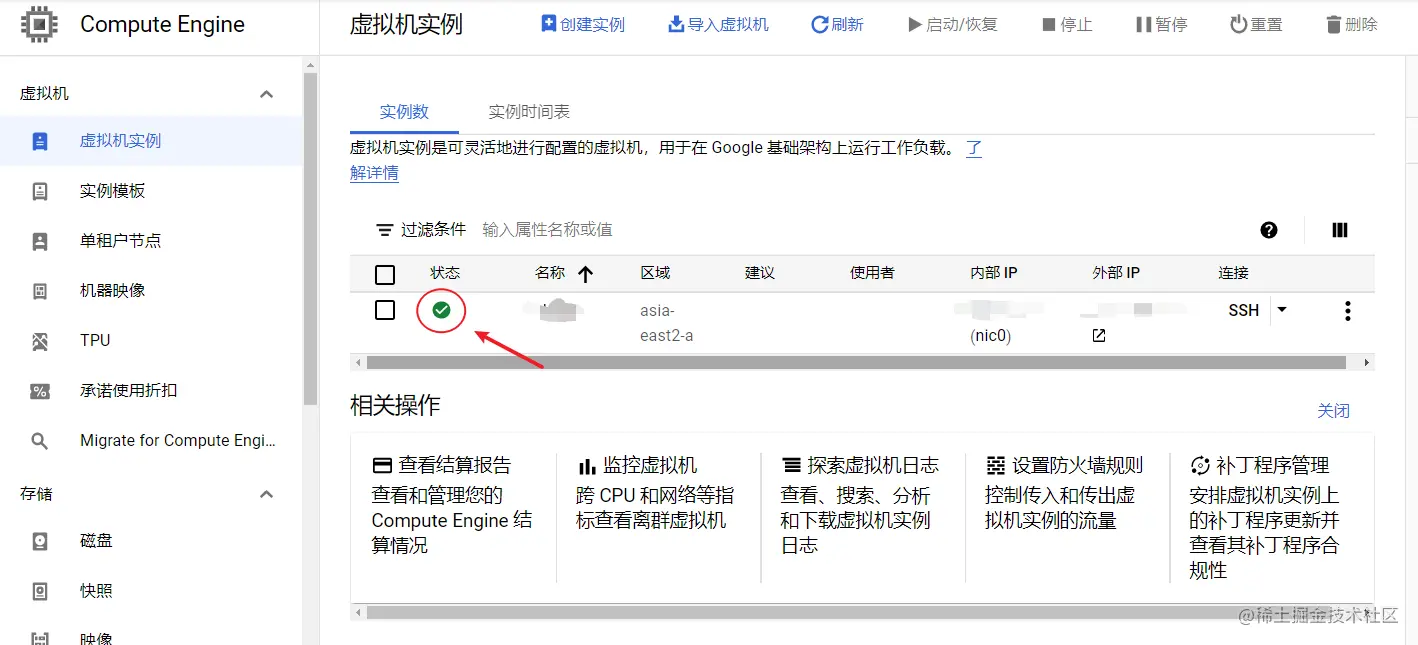Click the green running status icon
Viewport: 1418px width, 645px height.
click(441, 310)
